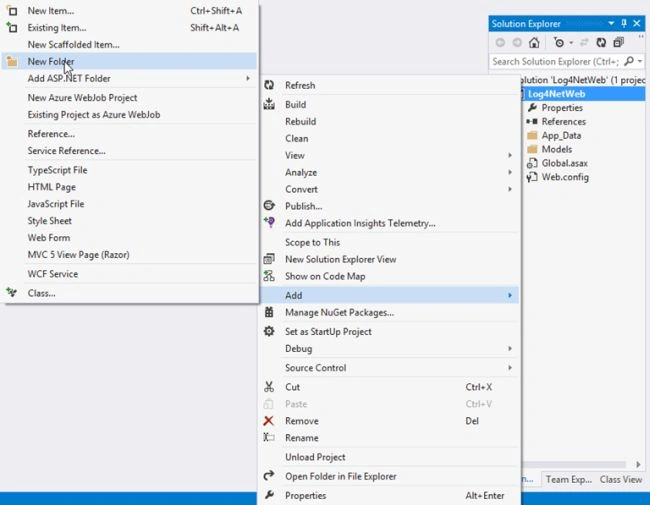This screenshot has height=505, width=650.
Task: Click the Solution 'Log4NetWeb' root node
Action: [582, 80]
